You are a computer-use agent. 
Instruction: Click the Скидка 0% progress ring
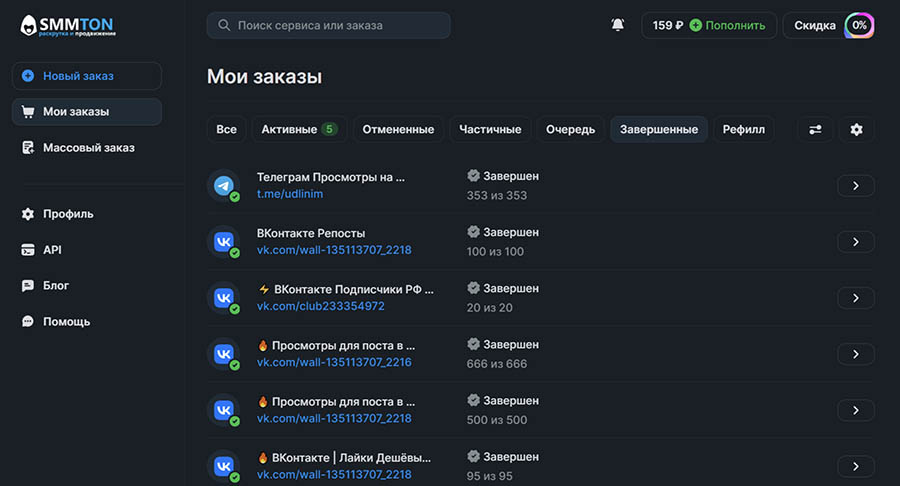tap(858, 25)
